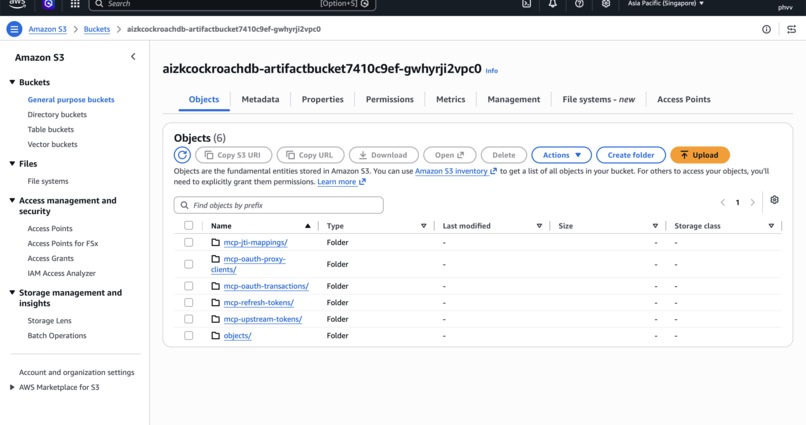This screenshot has height=425, width=806.
Task: Go to the next page arrow
Action: tap(753, 202)
